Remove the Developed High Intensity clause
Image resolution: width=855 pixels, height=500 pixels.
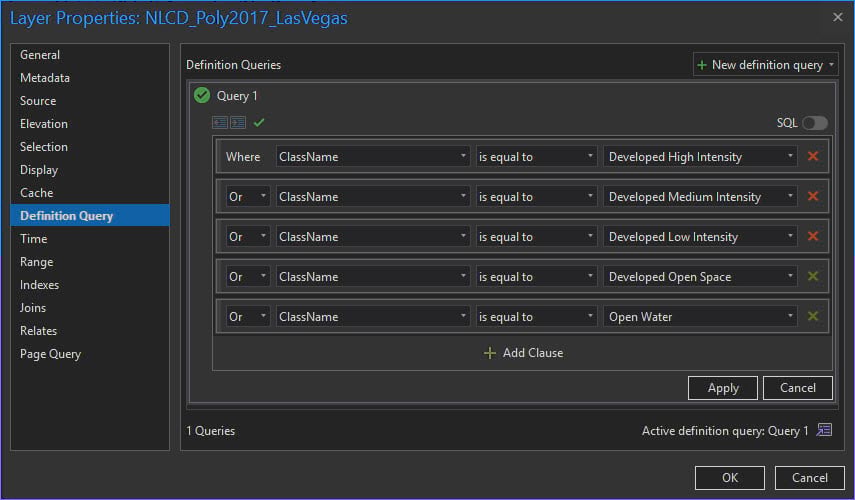[x=813, y=156]
